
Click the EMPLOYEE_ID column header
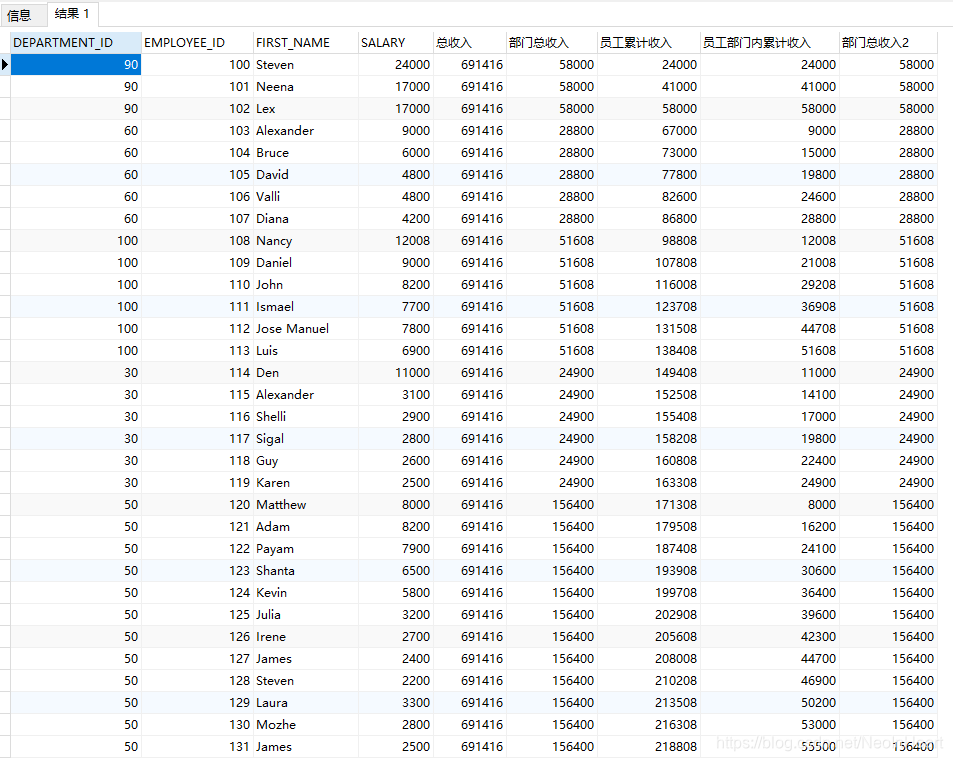click(x=197, y=43)
